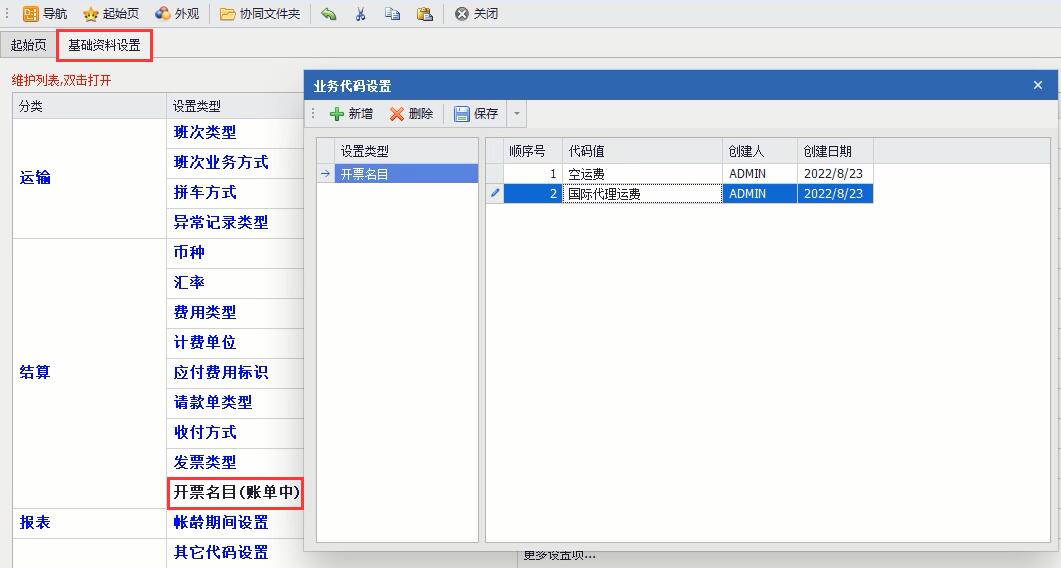
Task: Select the 空运费 code value row
Action: coord(642,174)
